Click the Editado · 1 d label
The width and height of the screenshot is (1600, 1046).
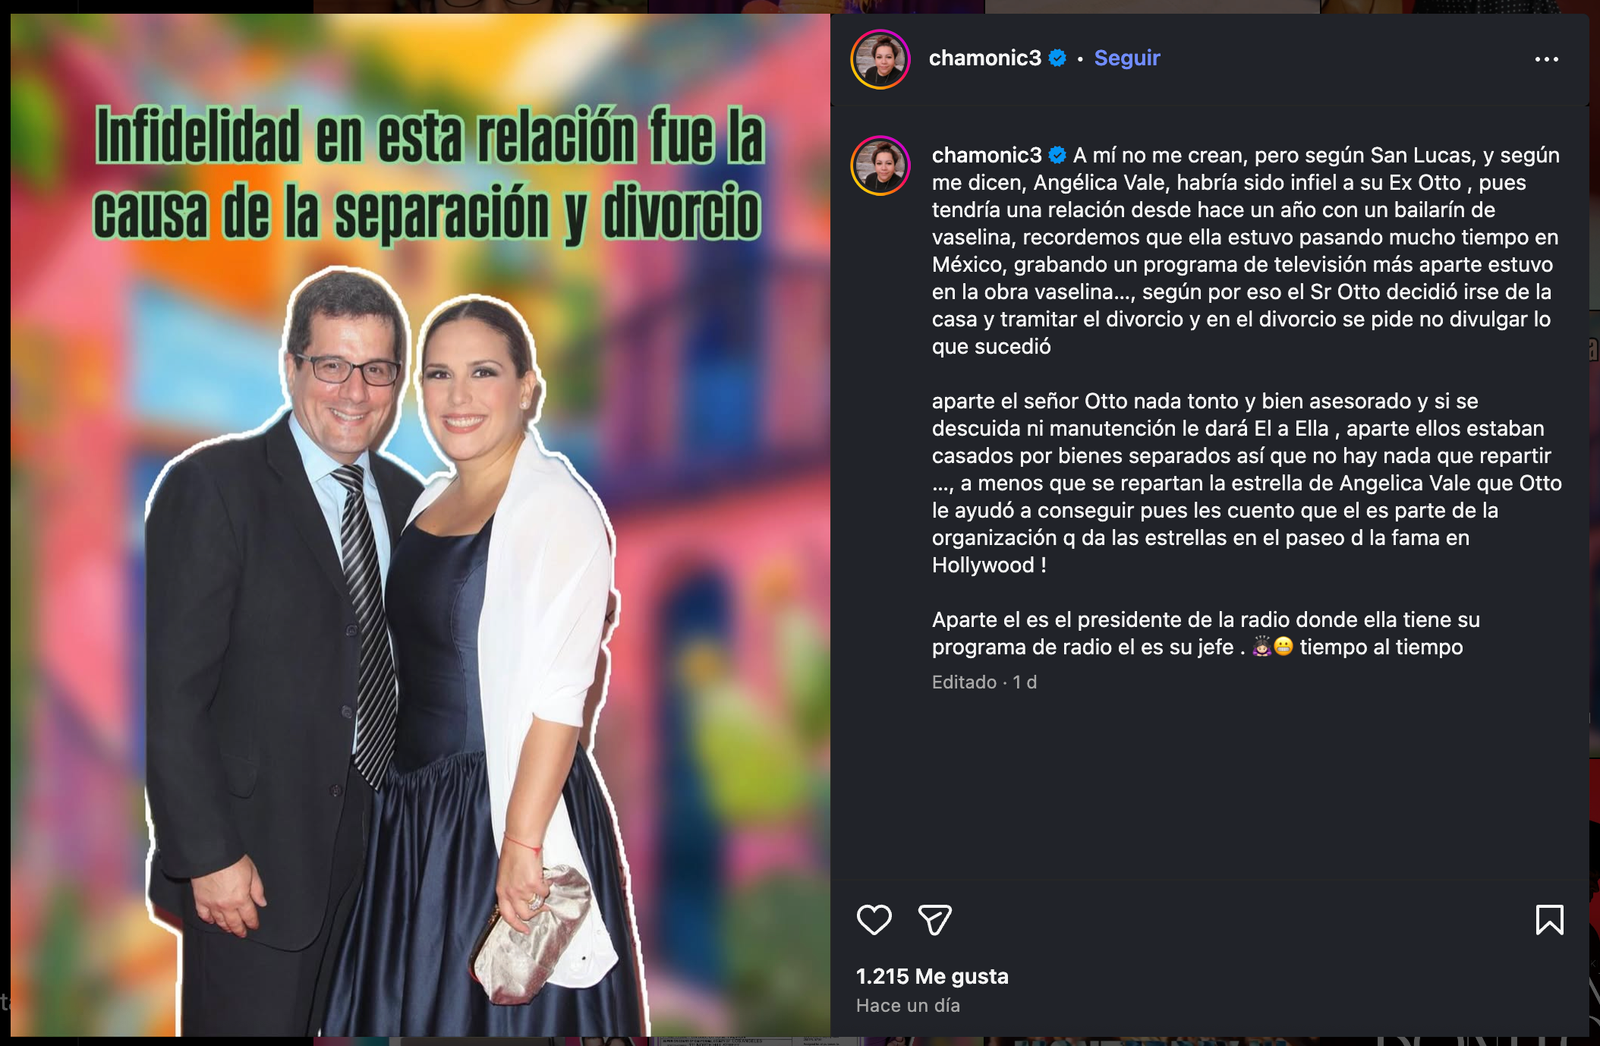point(984,682)
